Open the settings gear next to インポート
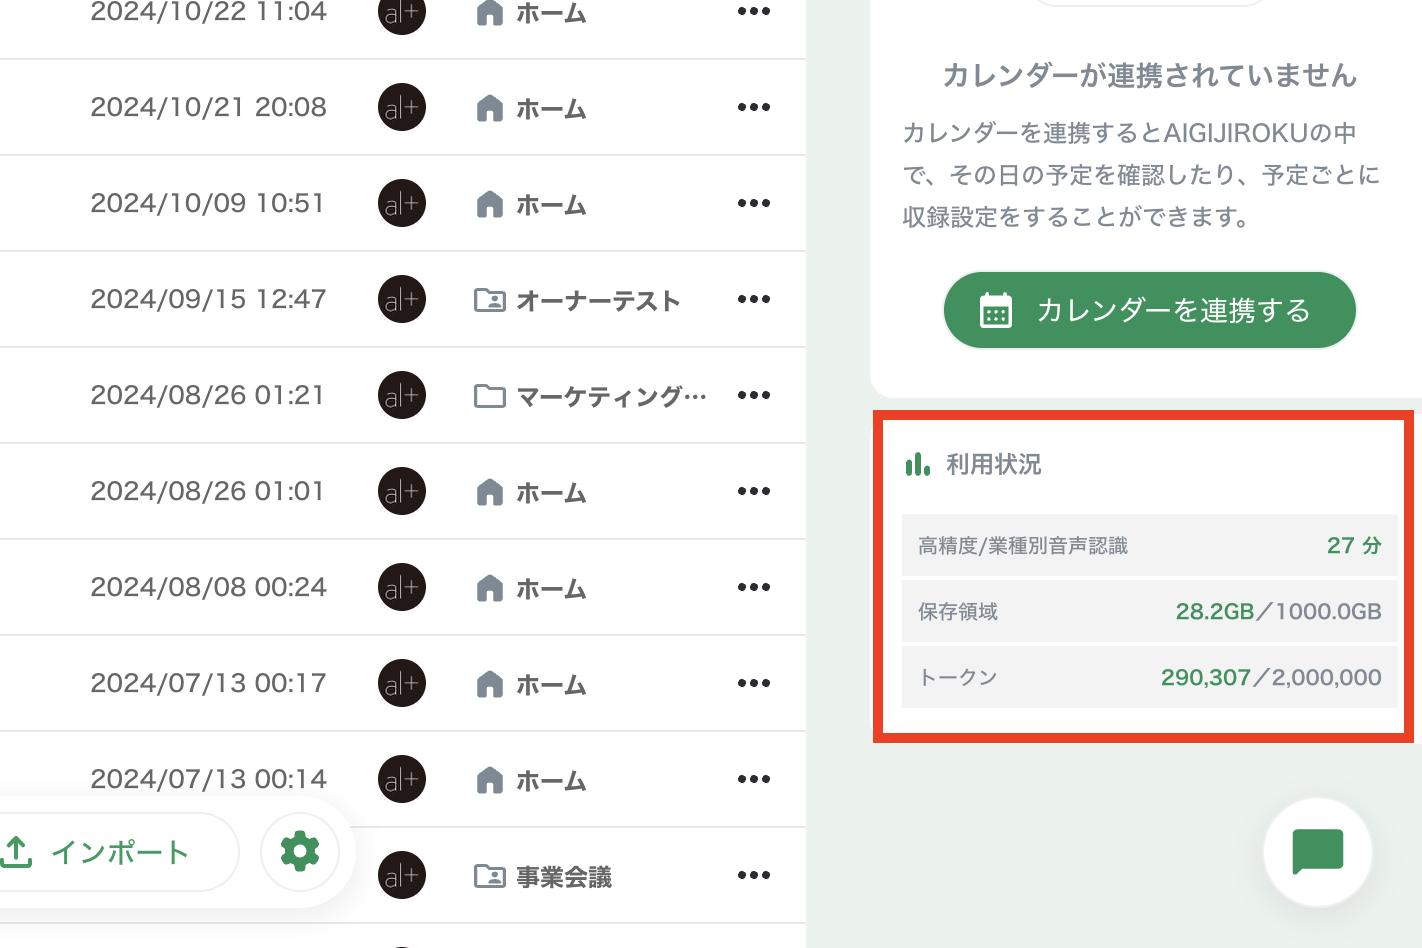The image size is (1422, 948). tap(300, 852)
